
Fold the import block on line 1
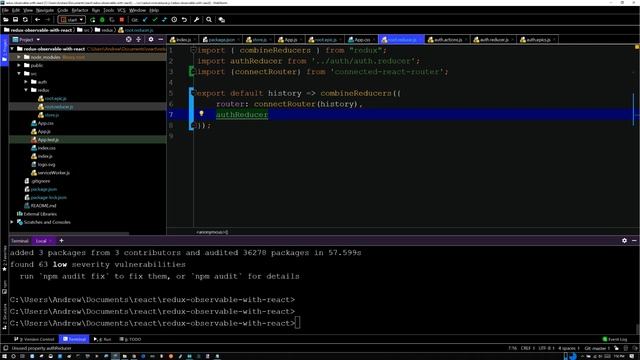[x=193, y=50]
